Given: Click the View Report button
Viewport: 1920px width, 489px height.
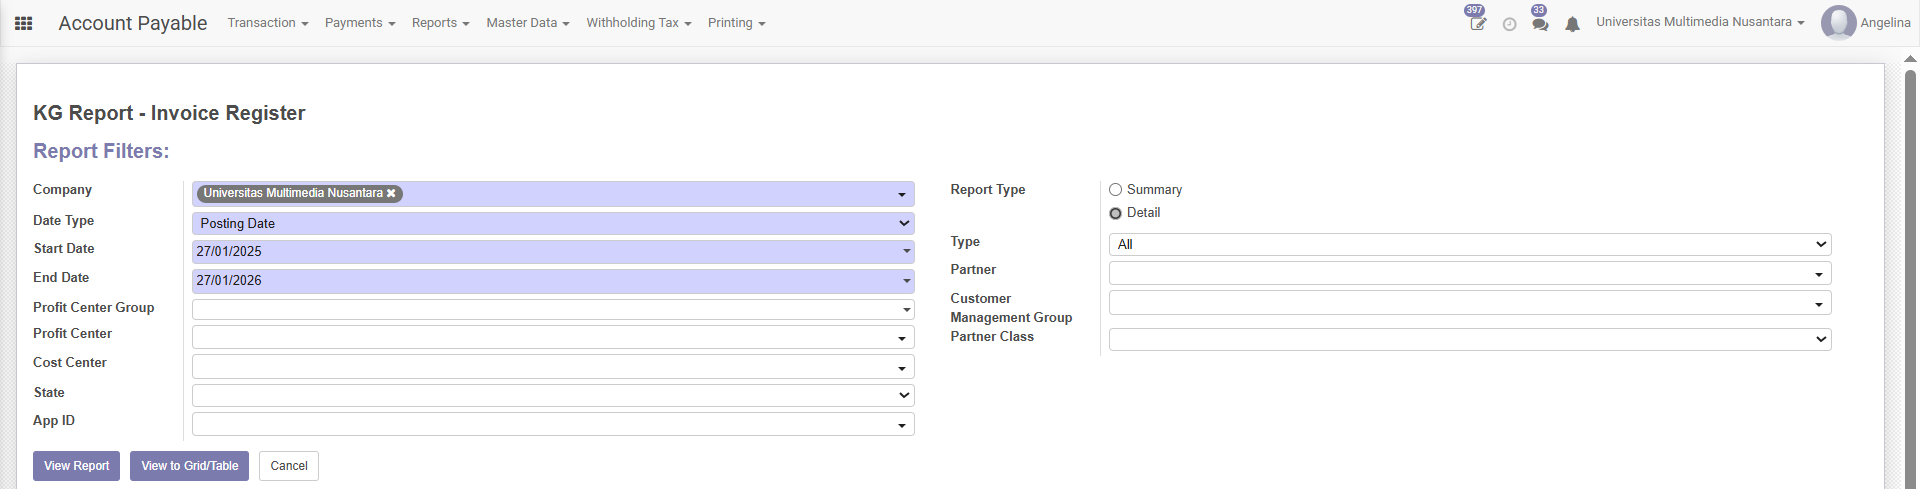Looking at the screenshot, I should 76,466.
